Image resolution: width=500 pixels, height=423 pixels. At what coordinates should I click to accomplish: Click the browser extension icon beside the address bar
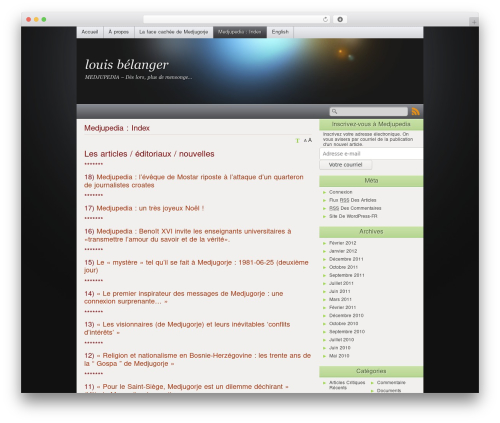tap(340, 19)
